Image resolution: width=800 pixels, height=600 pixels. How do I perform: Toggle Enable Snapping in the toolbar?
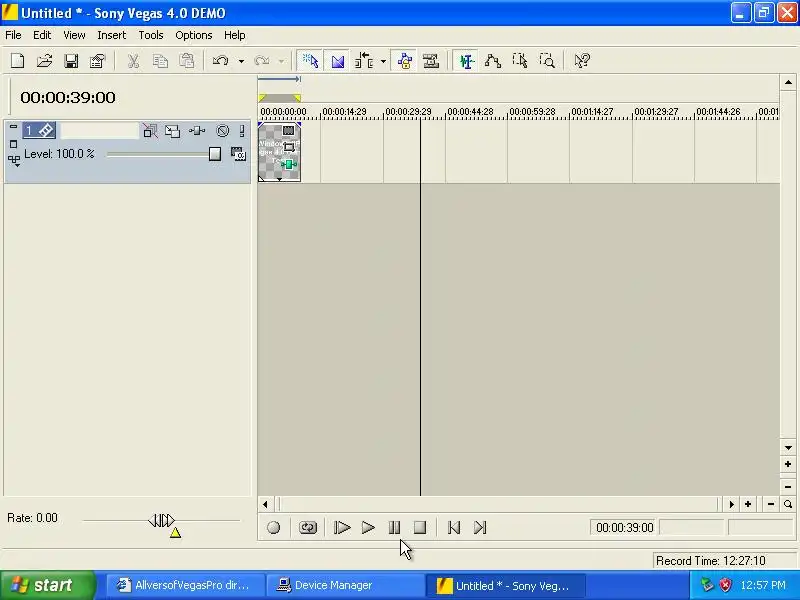pos(310,61)
